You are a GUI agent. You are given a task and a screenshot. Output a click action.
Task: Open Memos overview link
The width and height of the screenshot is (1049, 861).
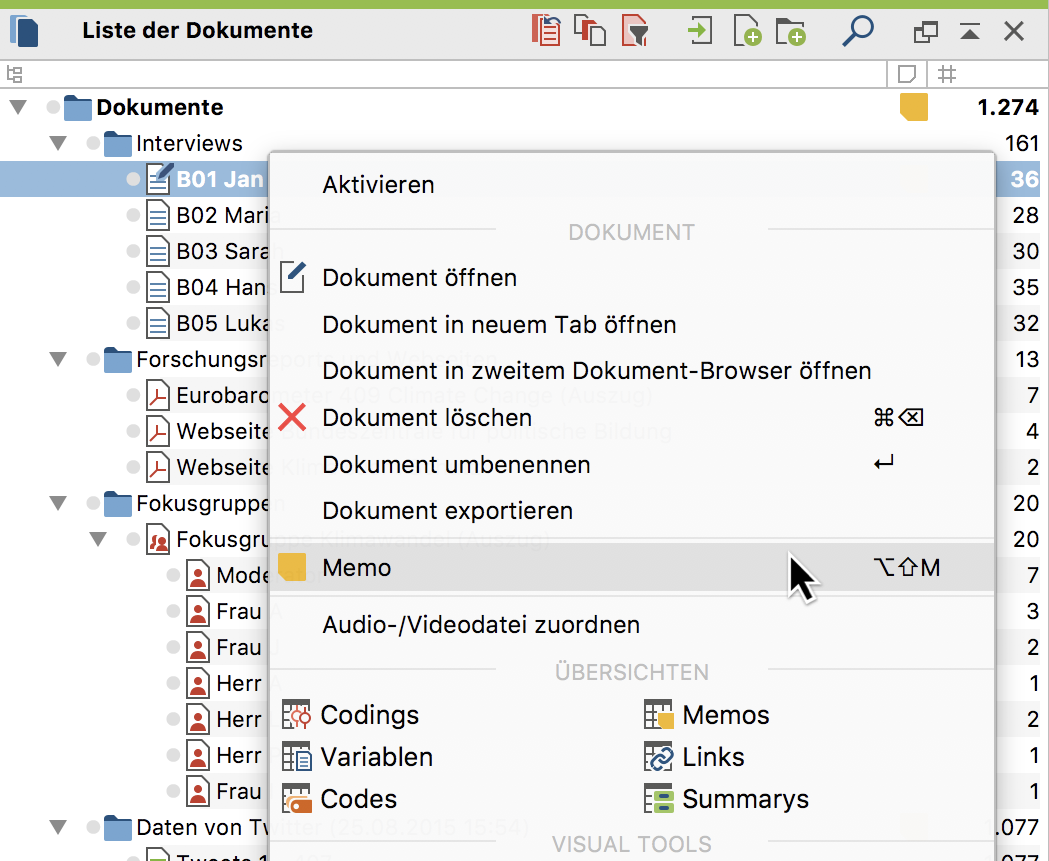click(x=726, y=714)
